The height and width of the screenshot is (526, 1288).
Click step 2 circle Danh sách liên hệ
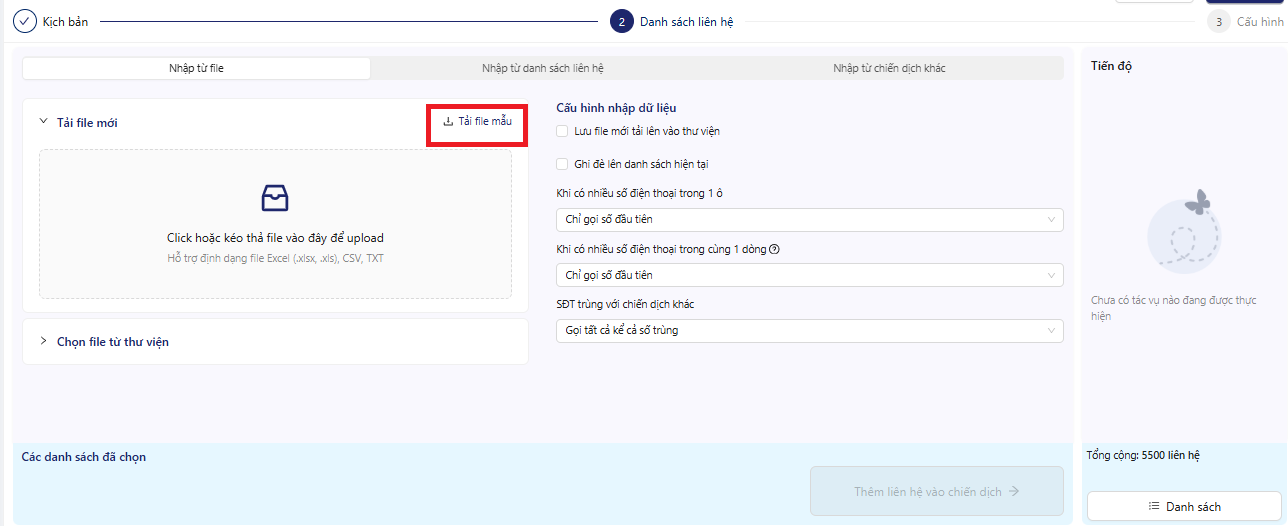[621, 21]
